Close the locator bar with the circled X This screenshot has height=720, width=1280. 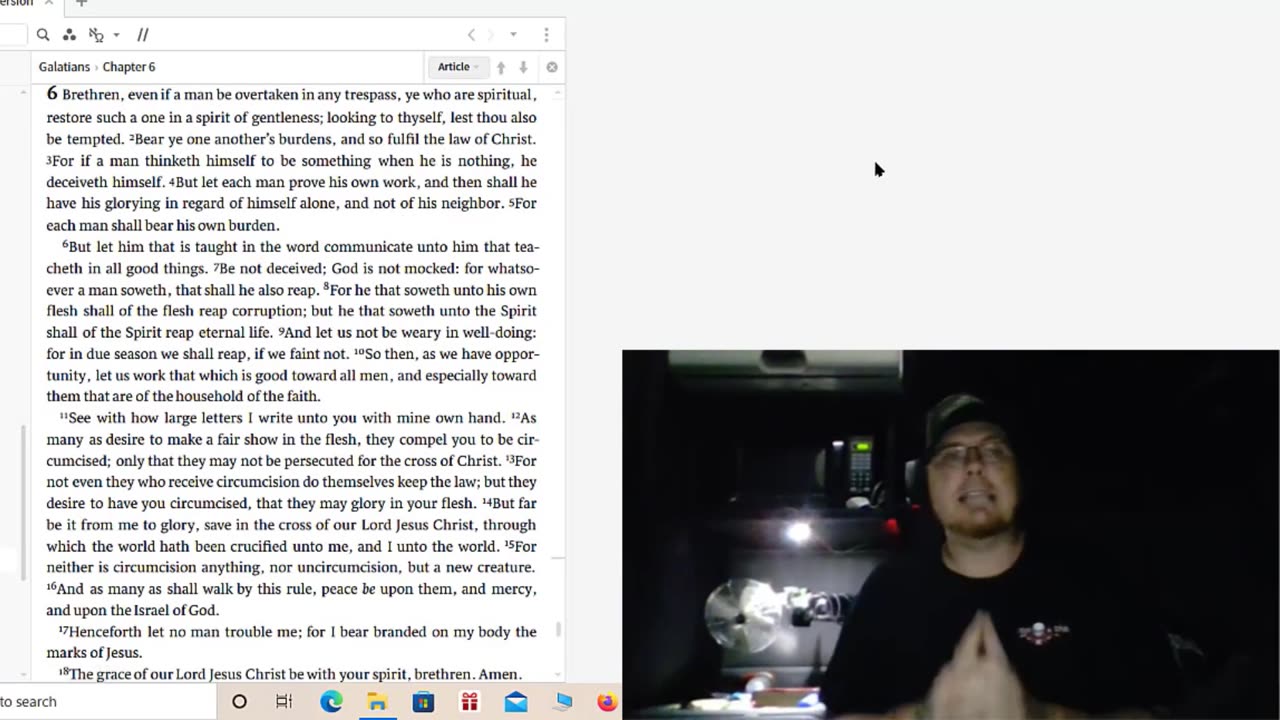click(552, 67)
